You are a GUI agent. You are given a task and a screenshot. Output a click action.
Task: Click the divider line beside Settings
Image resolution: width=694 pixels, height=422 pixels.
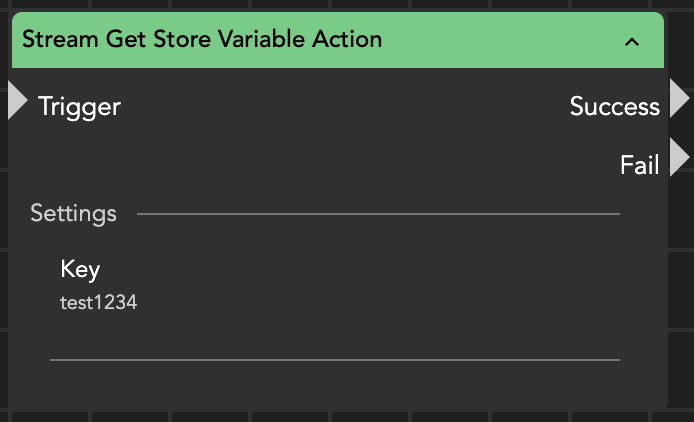point(378,214)
